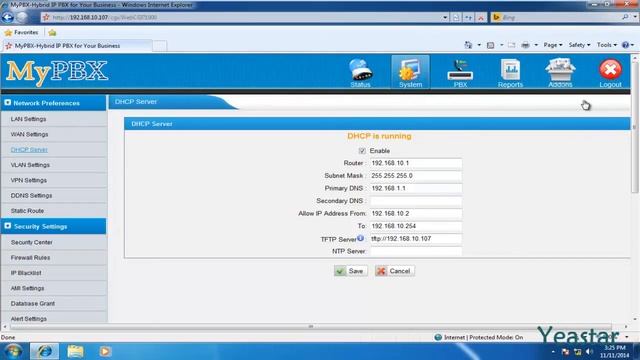Open the Reports section icon
Image resolution: width=640 pixels, height=360 pixels.
pos(510,73)
